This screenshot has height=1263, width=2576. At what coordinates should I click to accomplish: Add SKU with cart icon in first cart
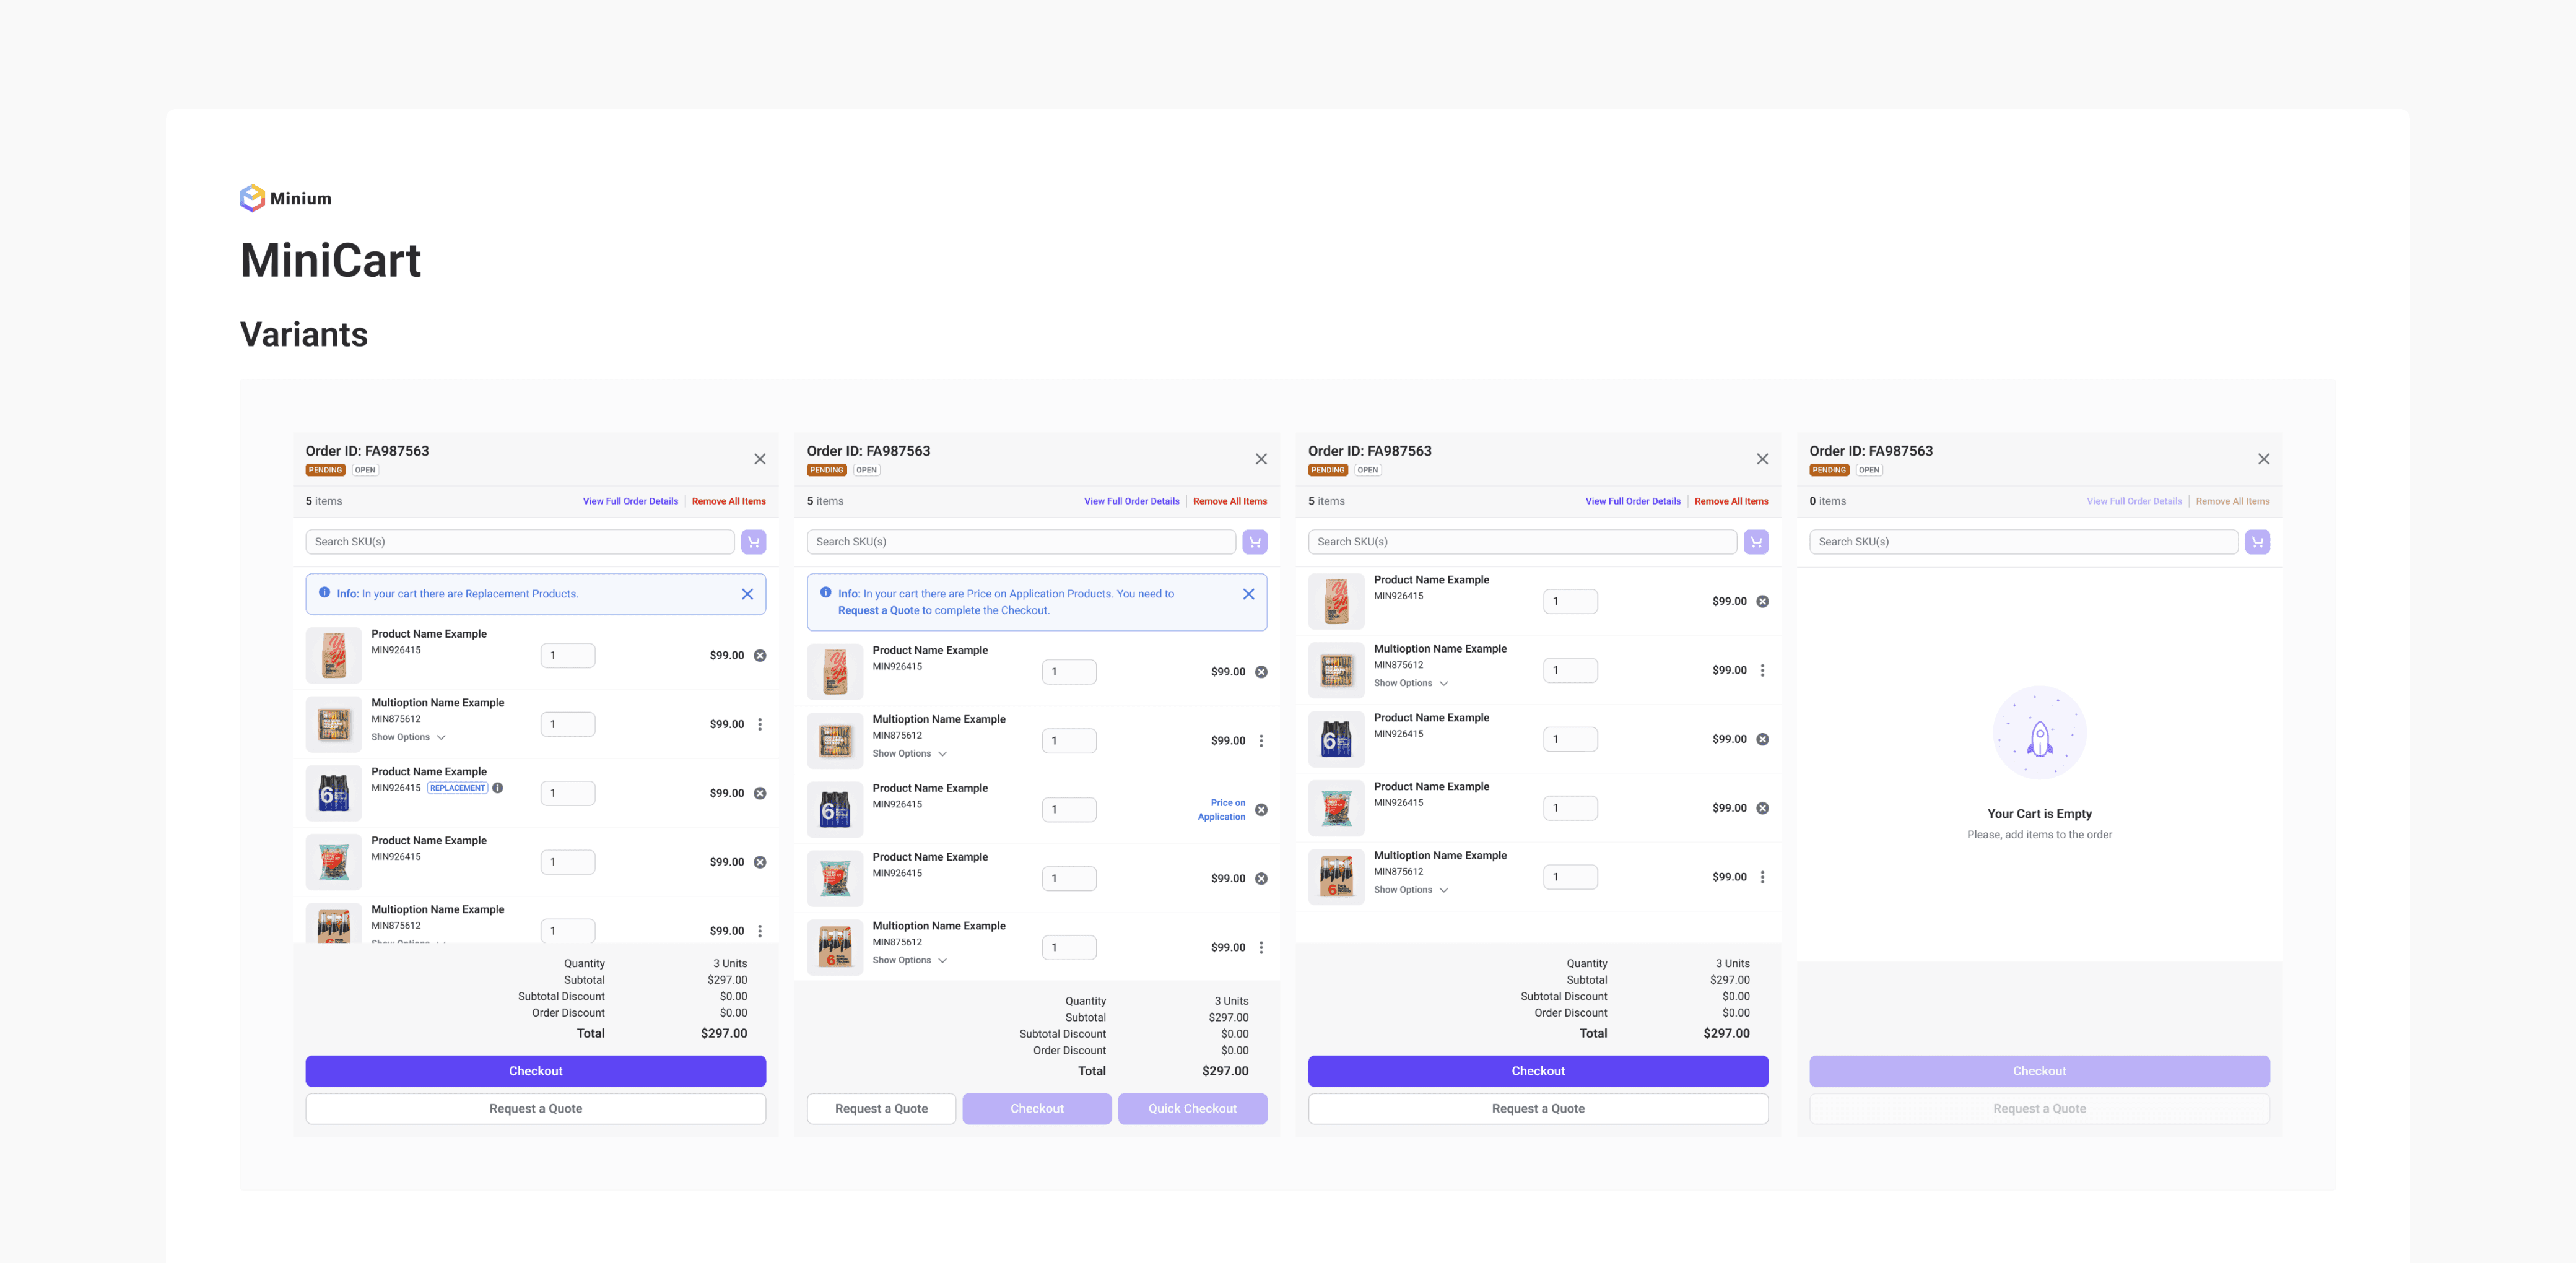[x=753, y=542]
